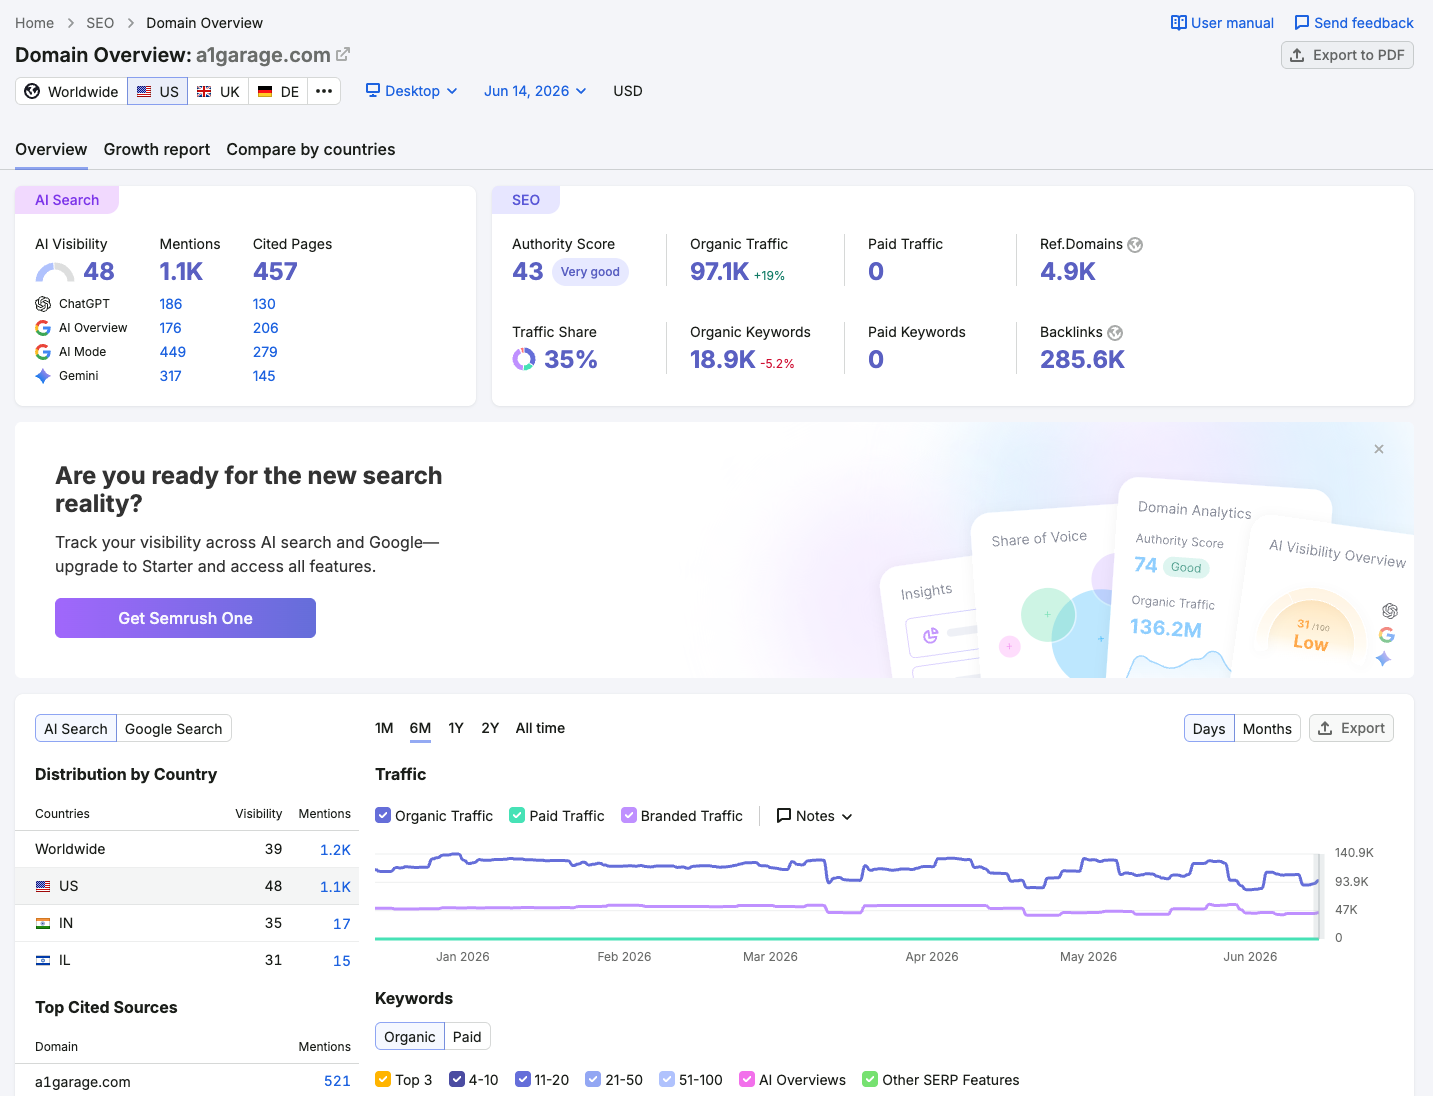Click the US flag icon in database selector
This screenshot has height=1096, width=1433.
(144, 91)
